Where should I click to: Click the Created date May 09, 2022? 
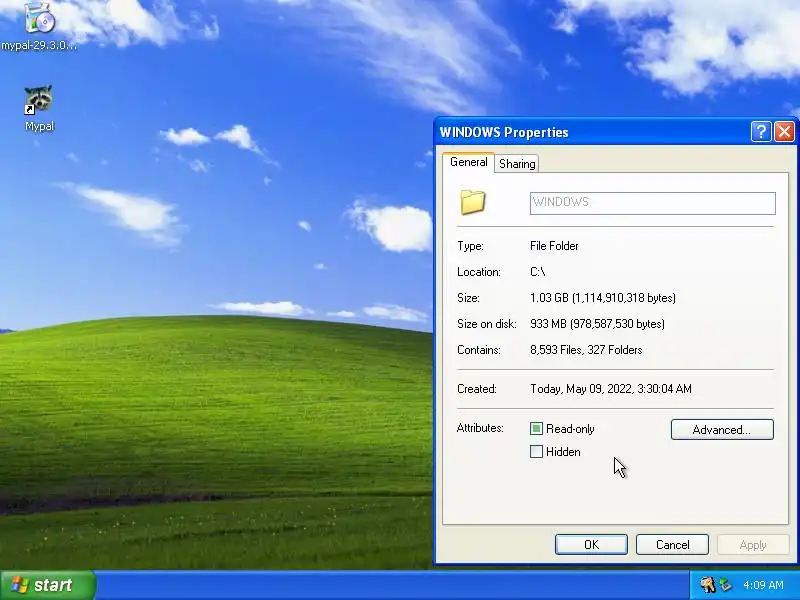click(x=611, y=389)
